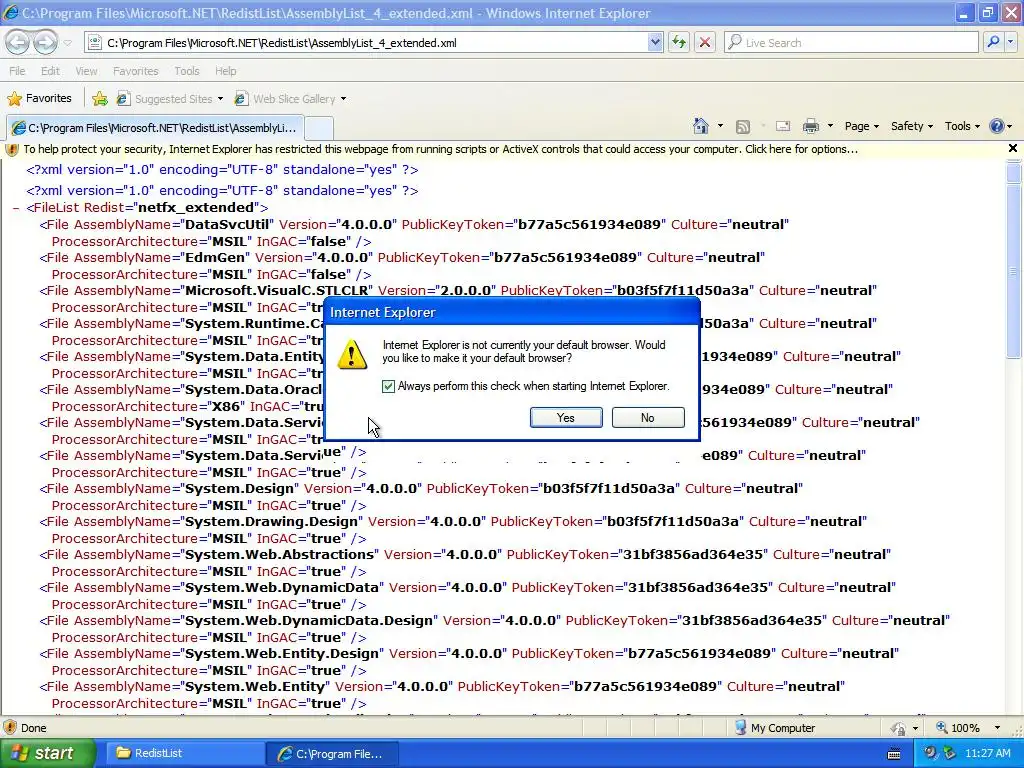Click the information bar security message

441,149
